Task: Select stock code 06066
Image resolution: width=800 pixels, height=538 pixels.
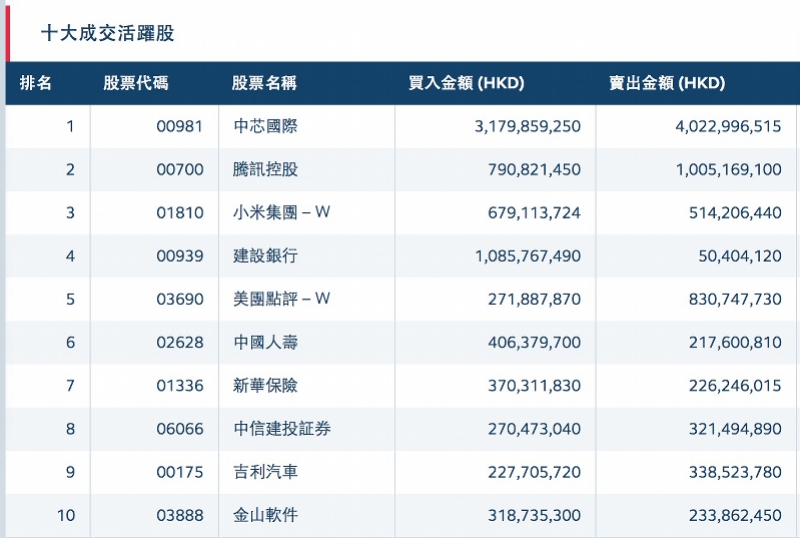Action: pyautogui.click(x=180, y=429)
